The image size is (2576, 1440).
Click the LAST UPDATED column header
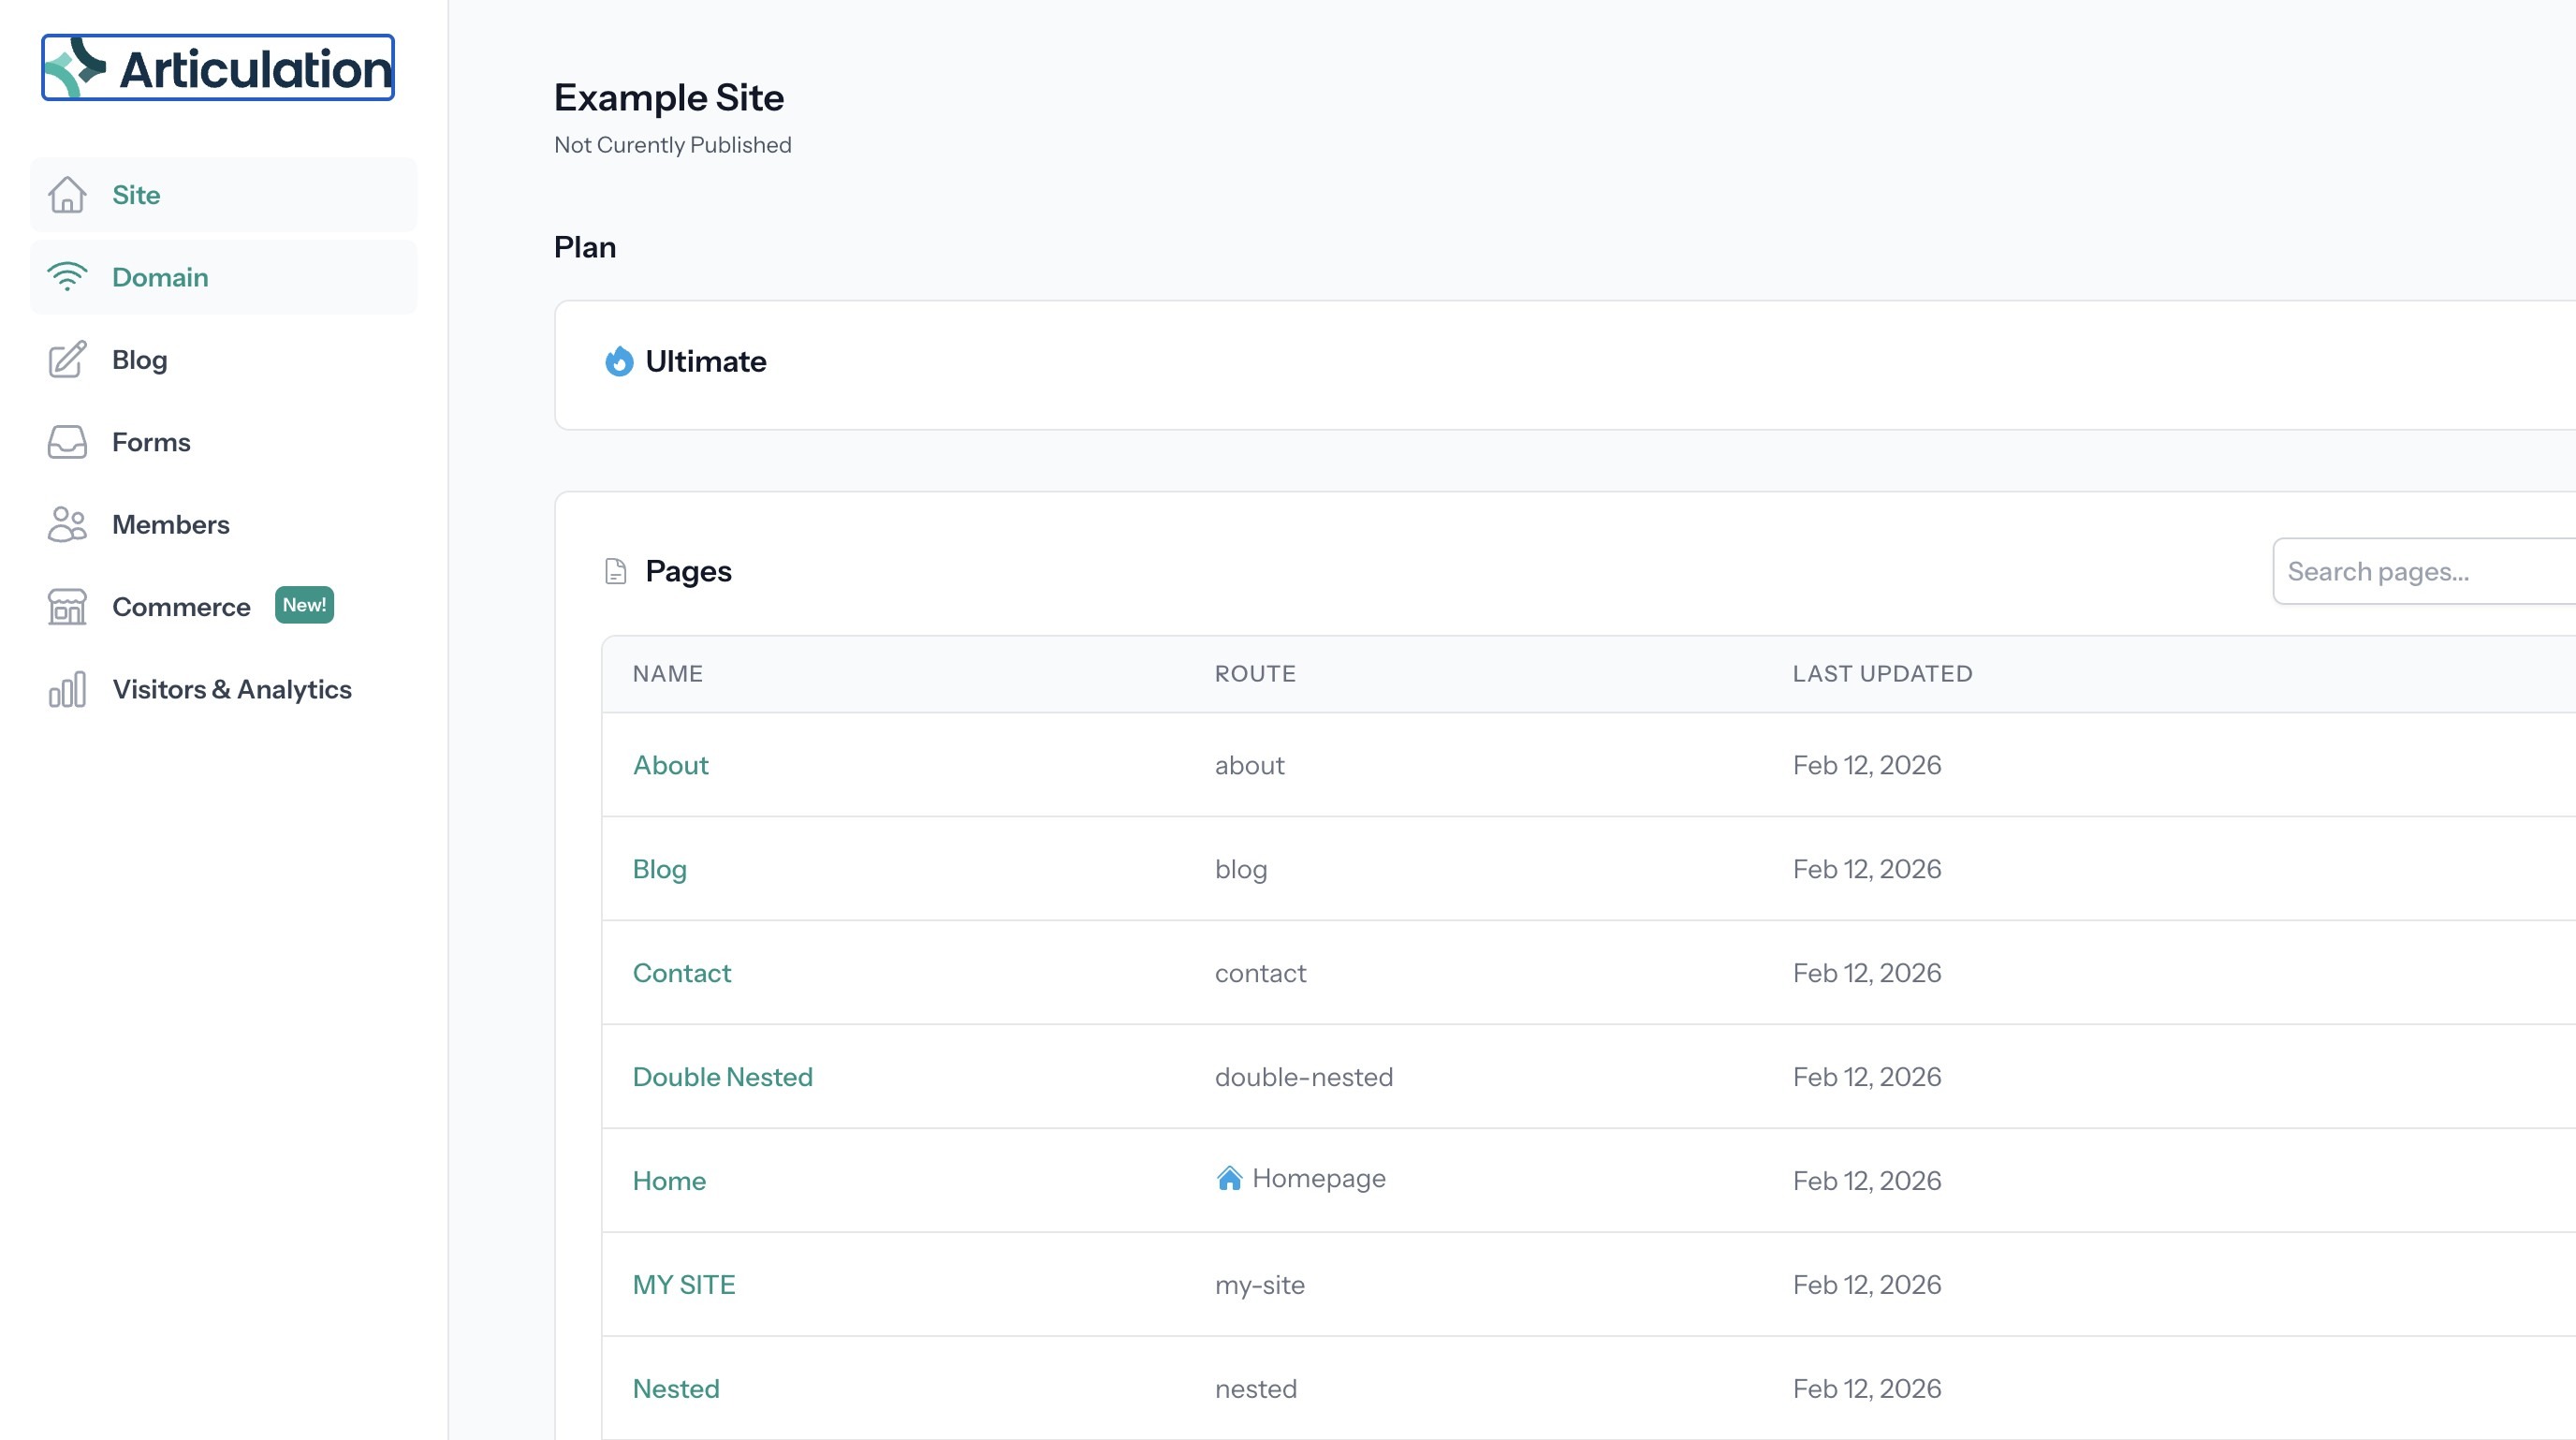1882,674
